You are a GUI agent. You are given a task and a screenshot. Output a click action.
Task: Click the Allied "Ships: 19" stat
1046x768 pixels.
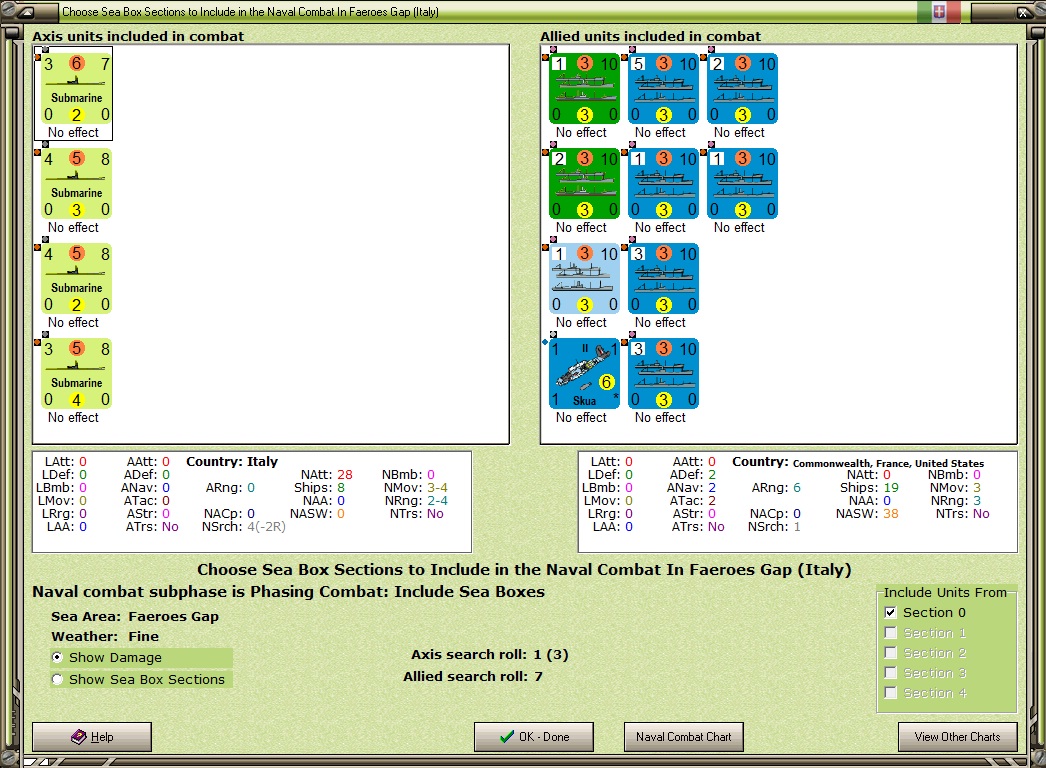coord(869,488)
